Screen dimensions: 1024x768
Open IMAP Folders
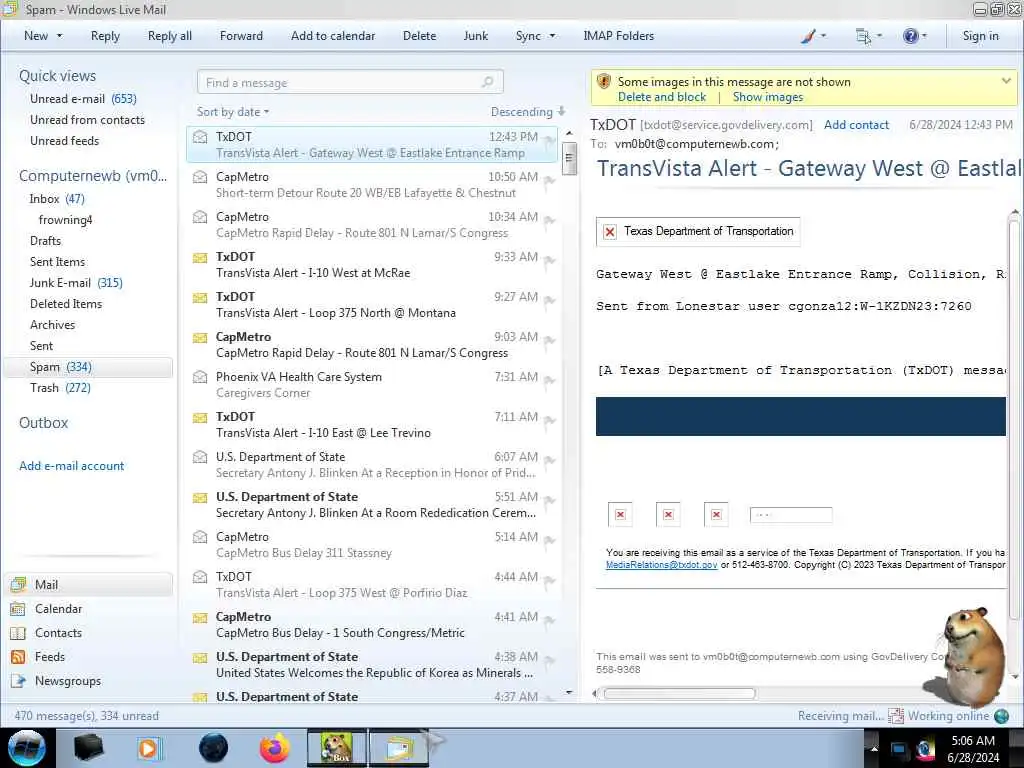pos(618,36)
